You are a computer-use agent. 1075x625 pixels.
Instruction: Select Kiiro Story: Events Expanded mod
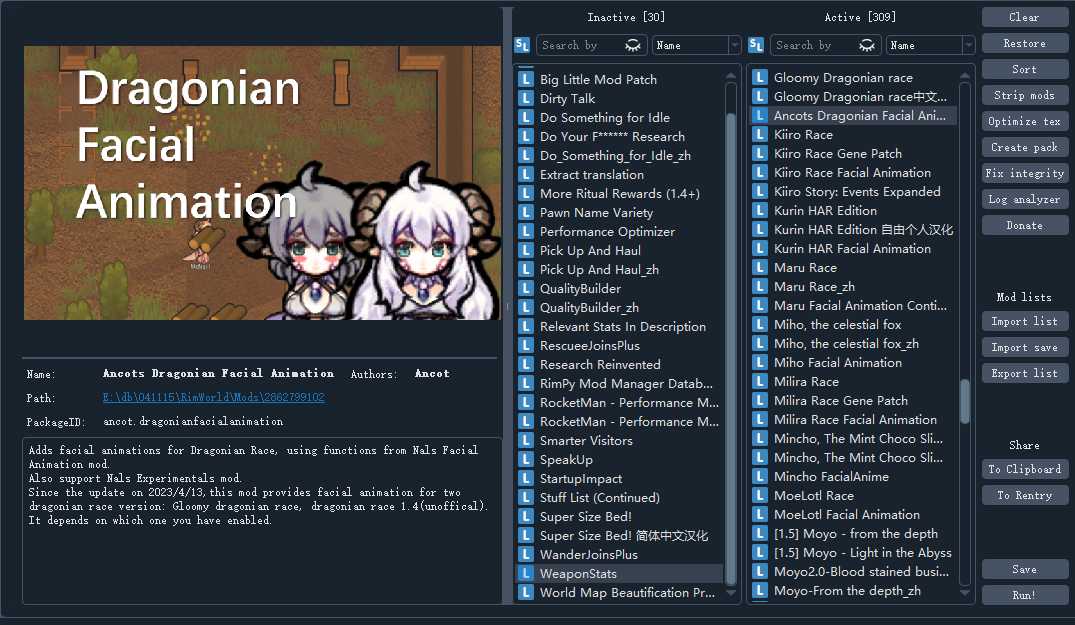point(852,191)
